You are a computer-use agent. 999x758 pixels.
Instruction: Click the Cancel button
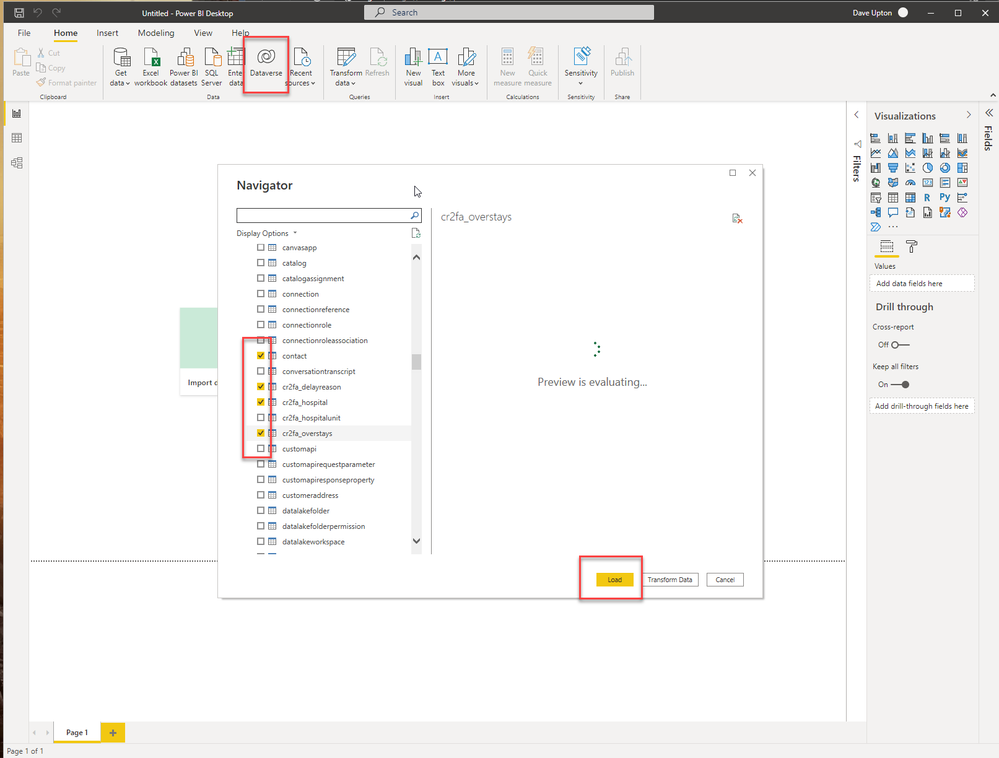point(725,580)
